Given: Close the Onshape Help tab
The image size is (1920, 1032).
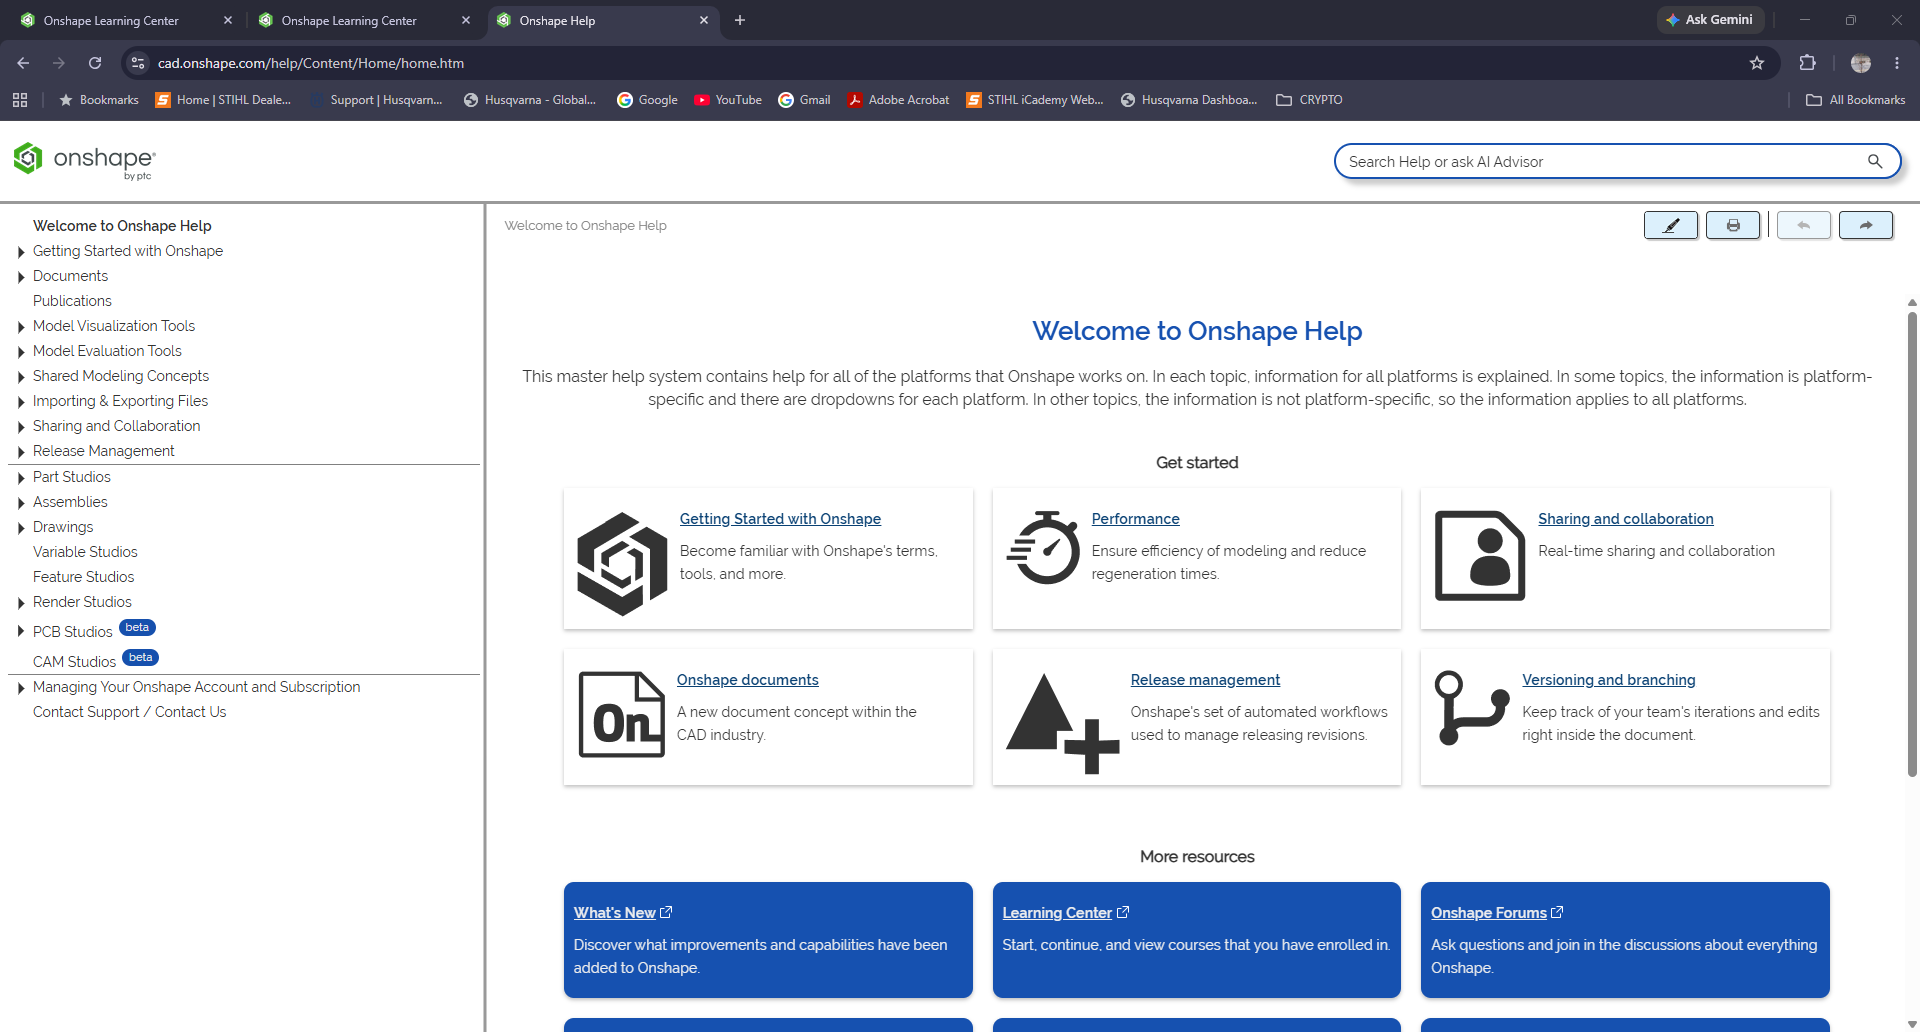Looking at the screenshot, I should coord(704,20).
